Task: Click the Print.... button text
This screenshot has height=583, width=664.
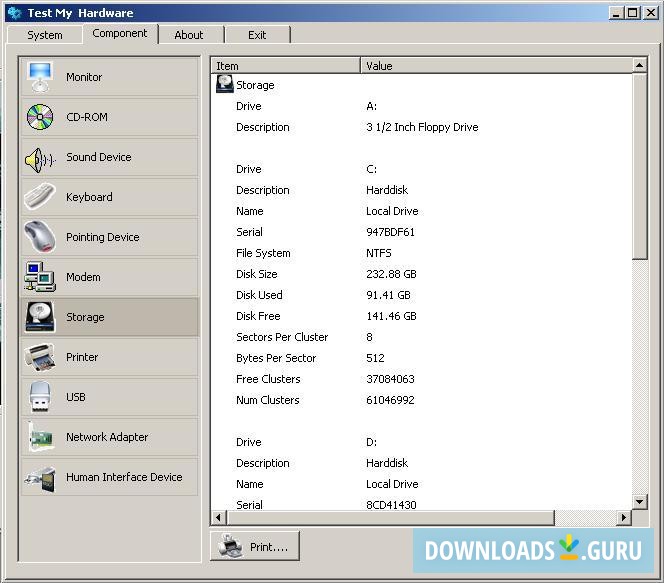Action: (269, 547)
